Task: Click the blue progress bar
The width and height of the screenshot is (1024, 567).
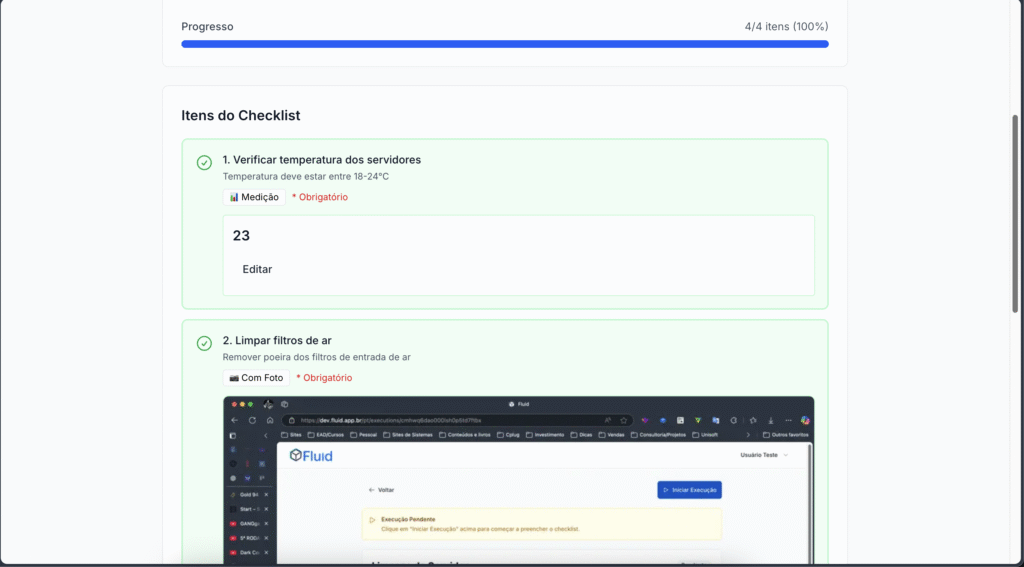Action: (504, 44)
